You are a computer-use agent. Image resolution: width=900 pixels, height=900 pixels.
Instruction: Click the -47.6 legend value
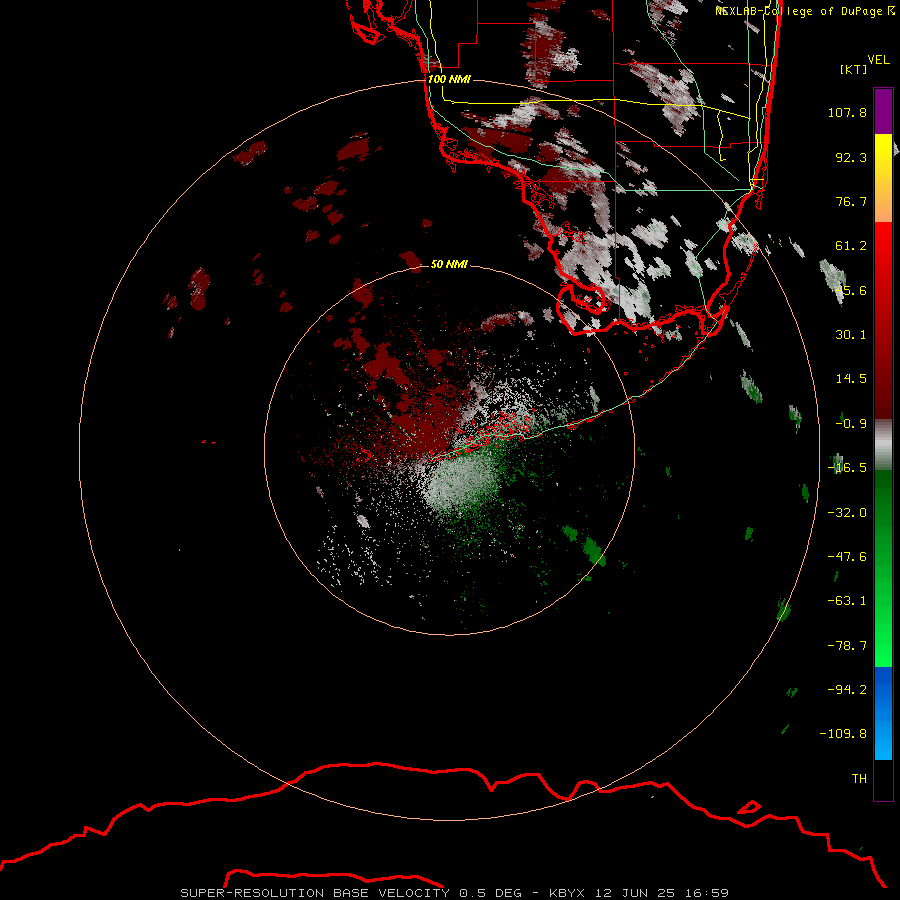click(x=847, y=557)
